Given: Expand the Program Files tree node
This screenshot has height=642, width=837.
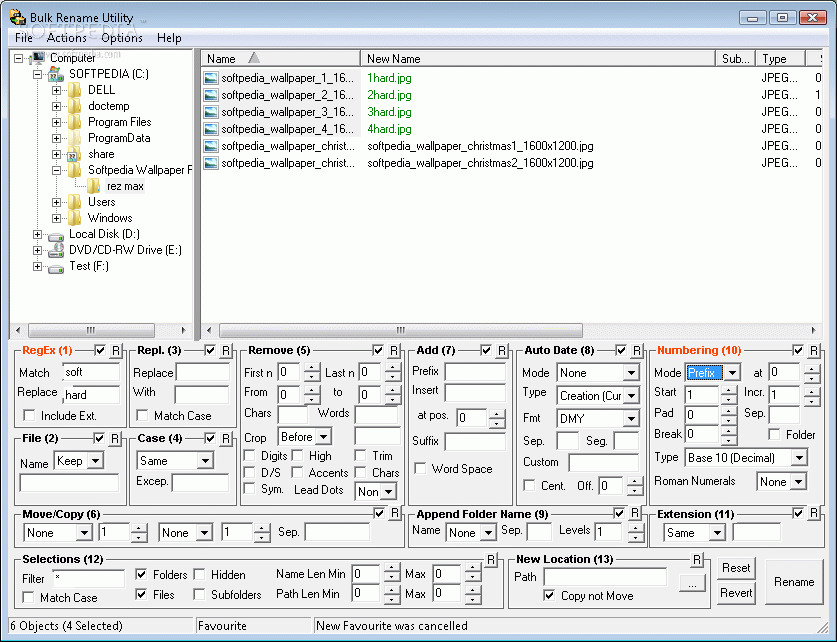Looking at the screenshot, I should click(57, 122).
